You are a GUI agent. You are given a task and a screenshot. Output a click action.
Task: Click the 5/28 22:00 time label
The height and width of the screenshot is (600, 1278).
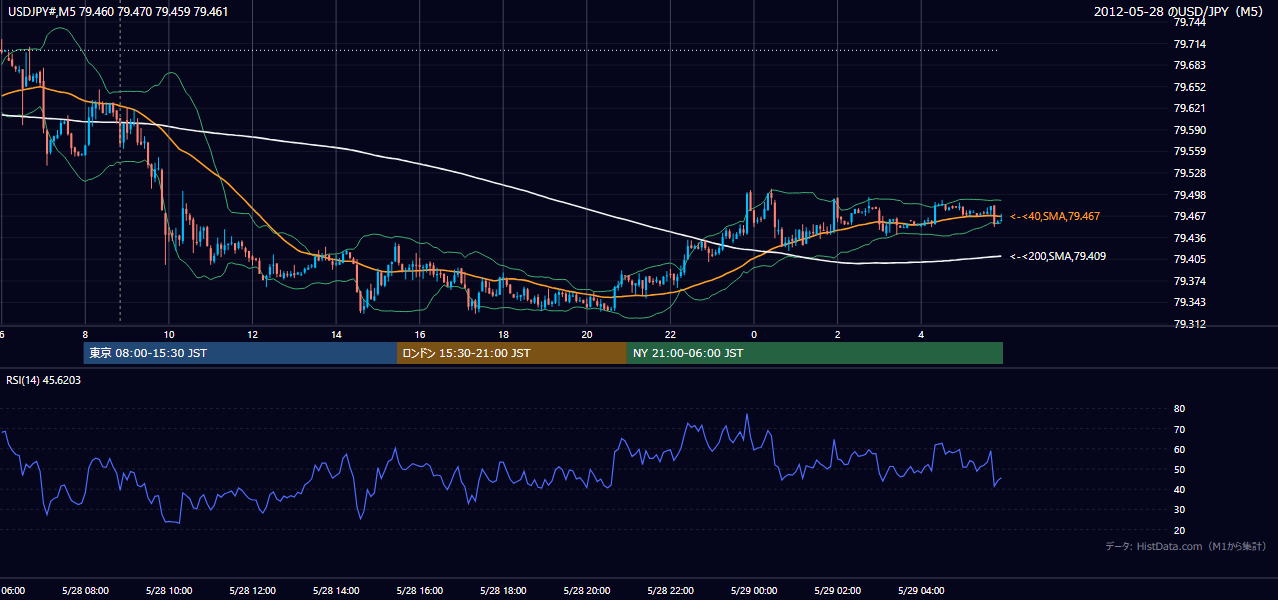click(669, 590)
